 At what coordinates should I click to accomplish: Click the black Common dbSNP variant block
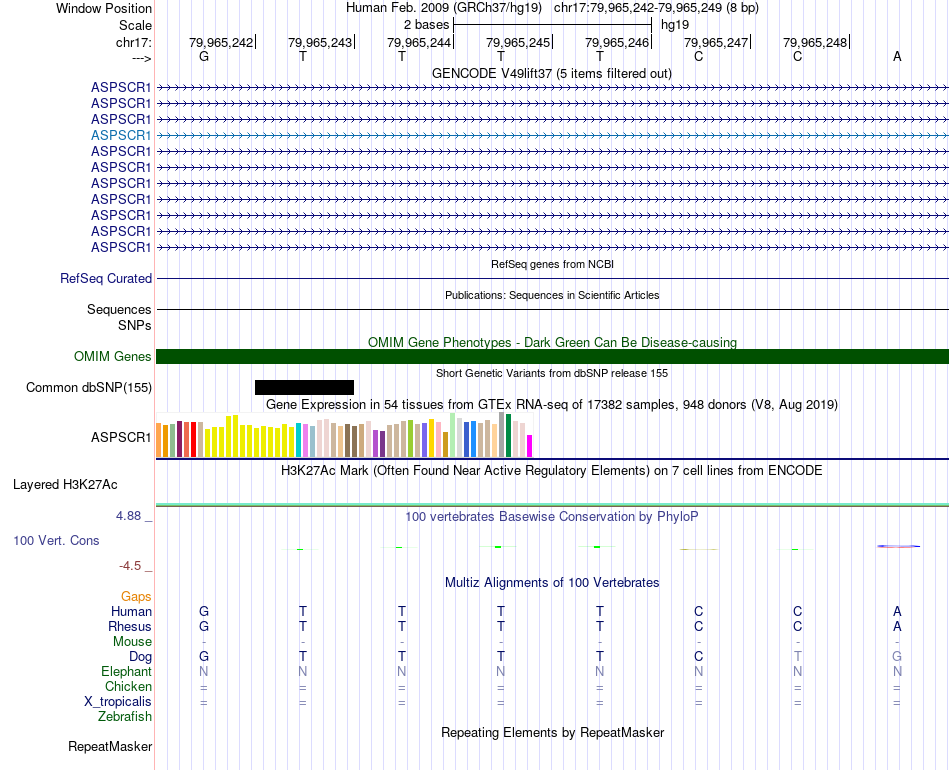pos(304,387)
